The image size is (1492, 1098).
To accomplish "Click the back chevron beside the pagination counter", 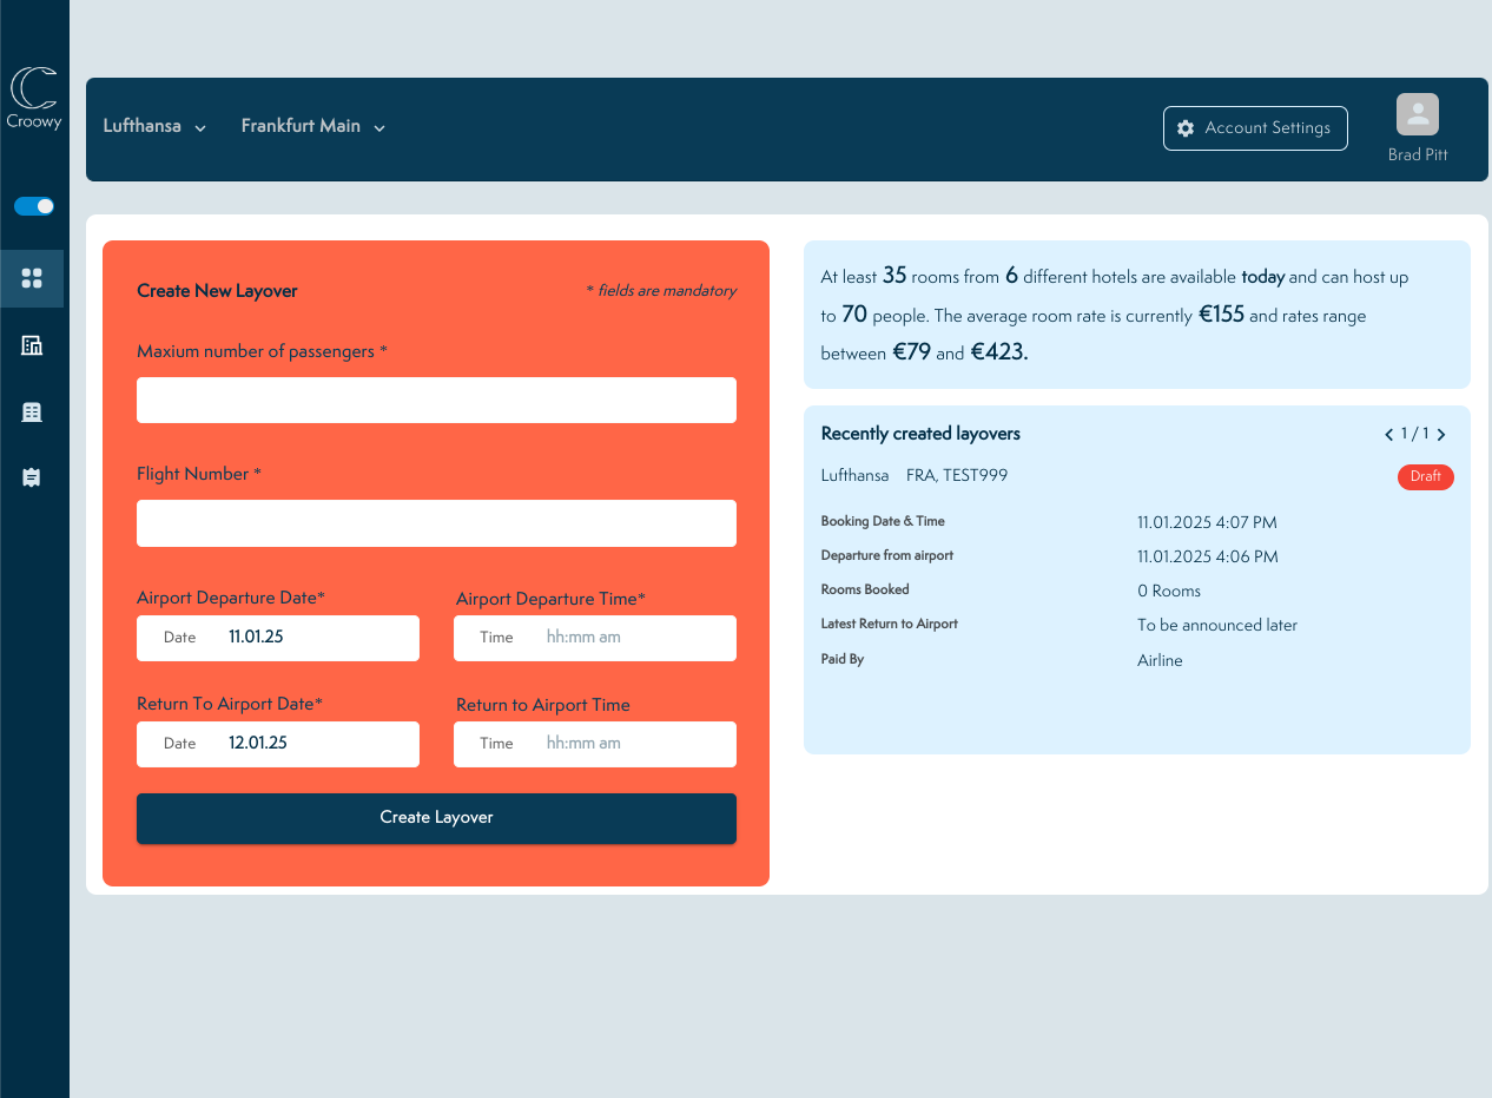I will (1389, 434).
